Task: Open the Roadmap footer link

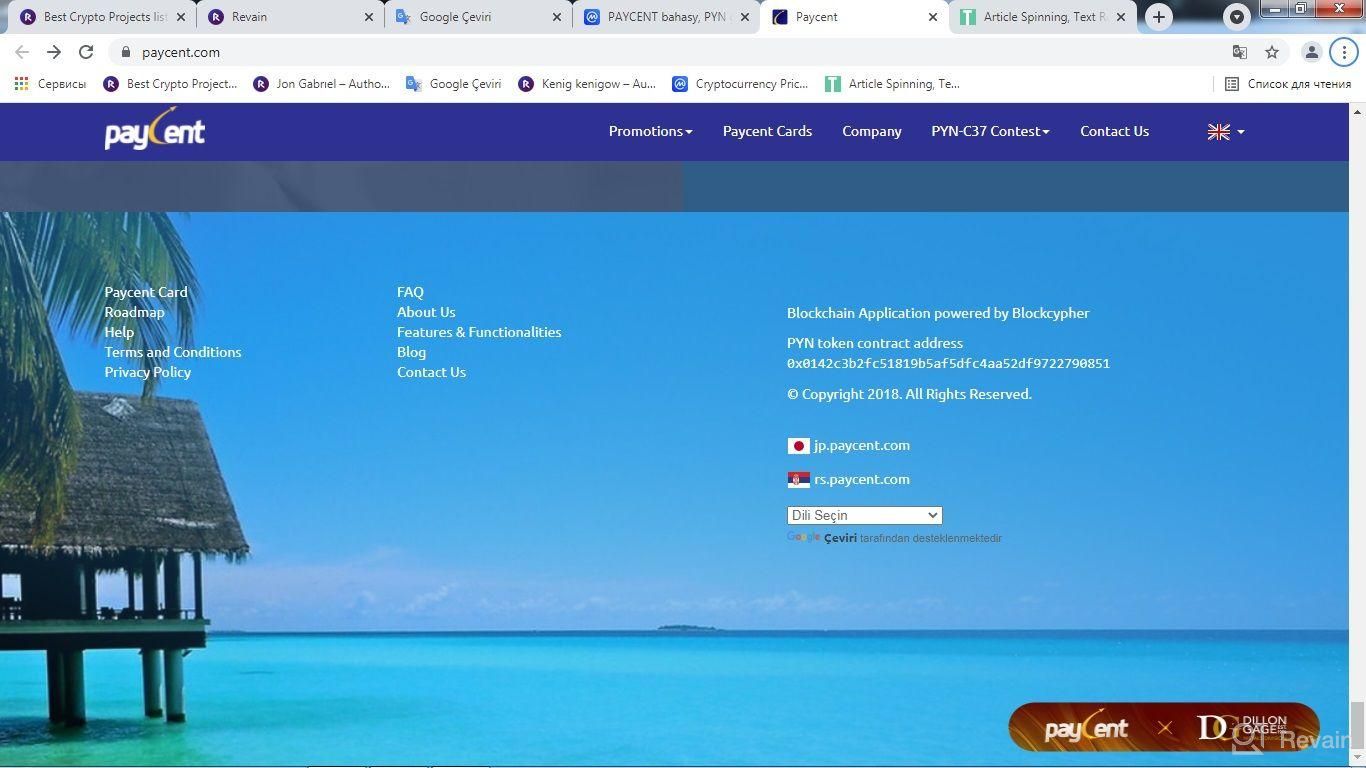Action: (134, 312)
